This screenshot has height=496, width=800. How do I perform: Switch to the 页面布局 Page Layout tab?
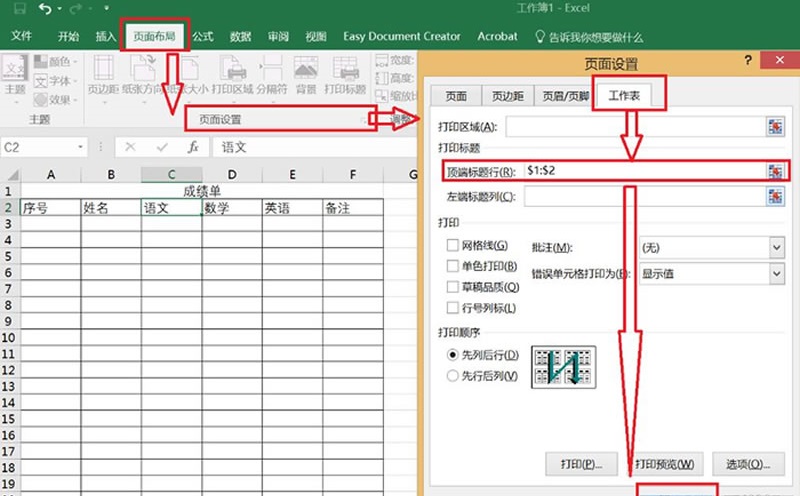coord(155,36)
